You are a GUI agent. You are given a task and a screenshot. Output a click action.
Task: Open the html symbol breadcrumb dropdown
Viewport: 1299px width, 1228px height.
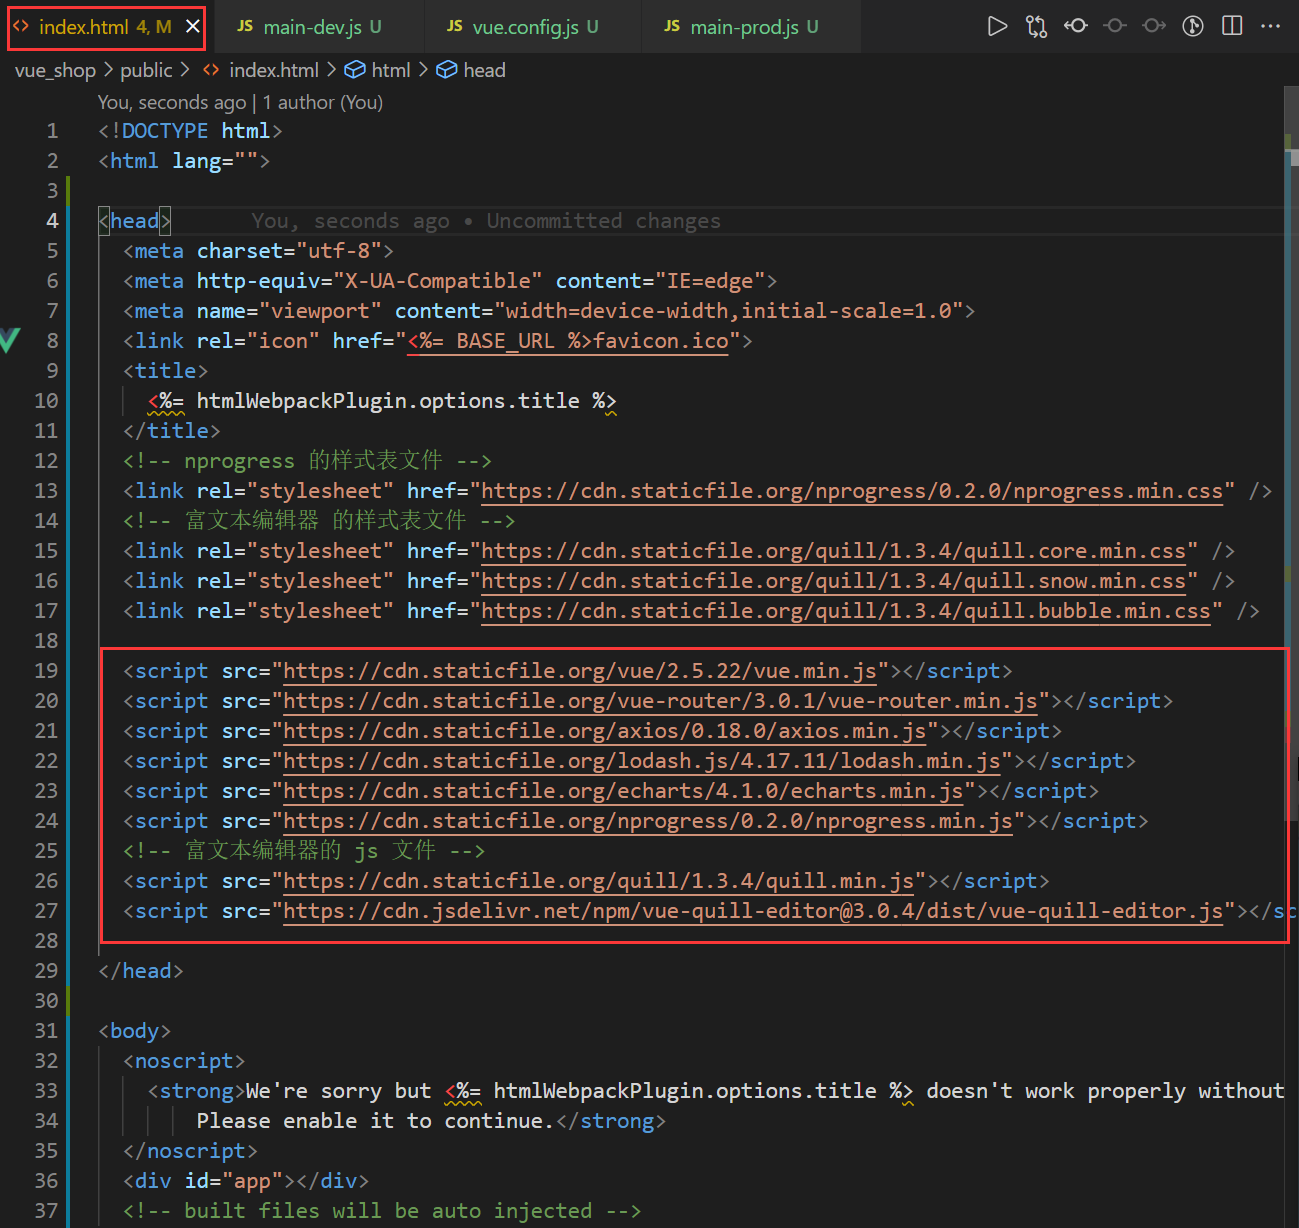tap(390, 70)
